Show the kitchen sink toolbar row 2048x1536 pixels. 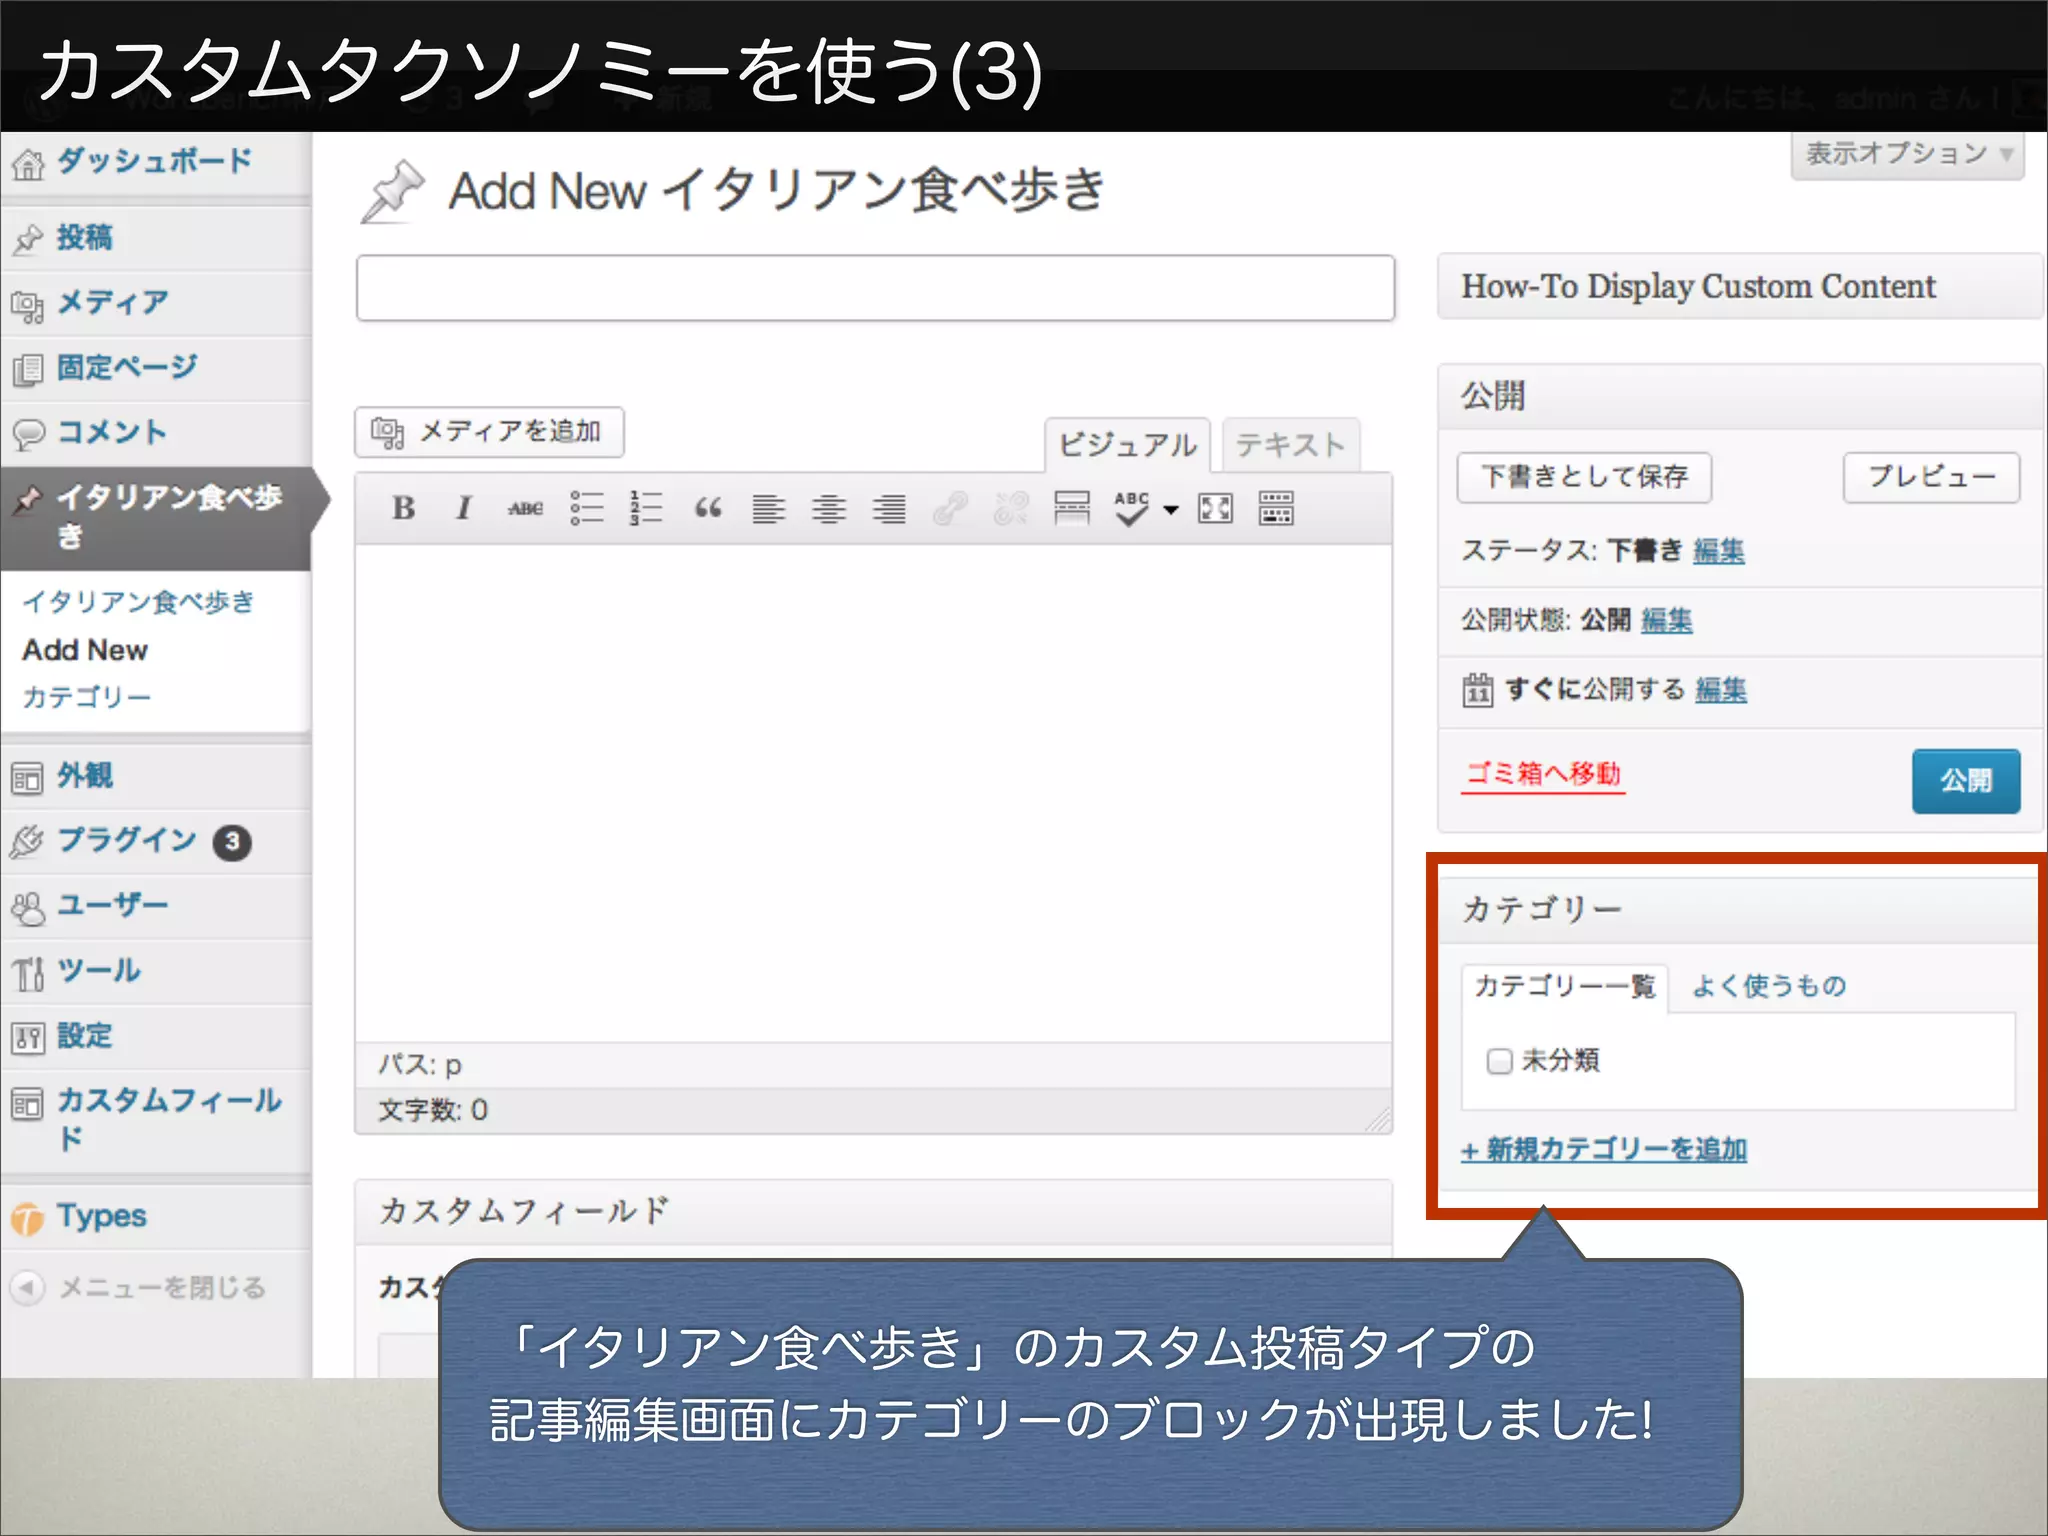coord(1276,509)
